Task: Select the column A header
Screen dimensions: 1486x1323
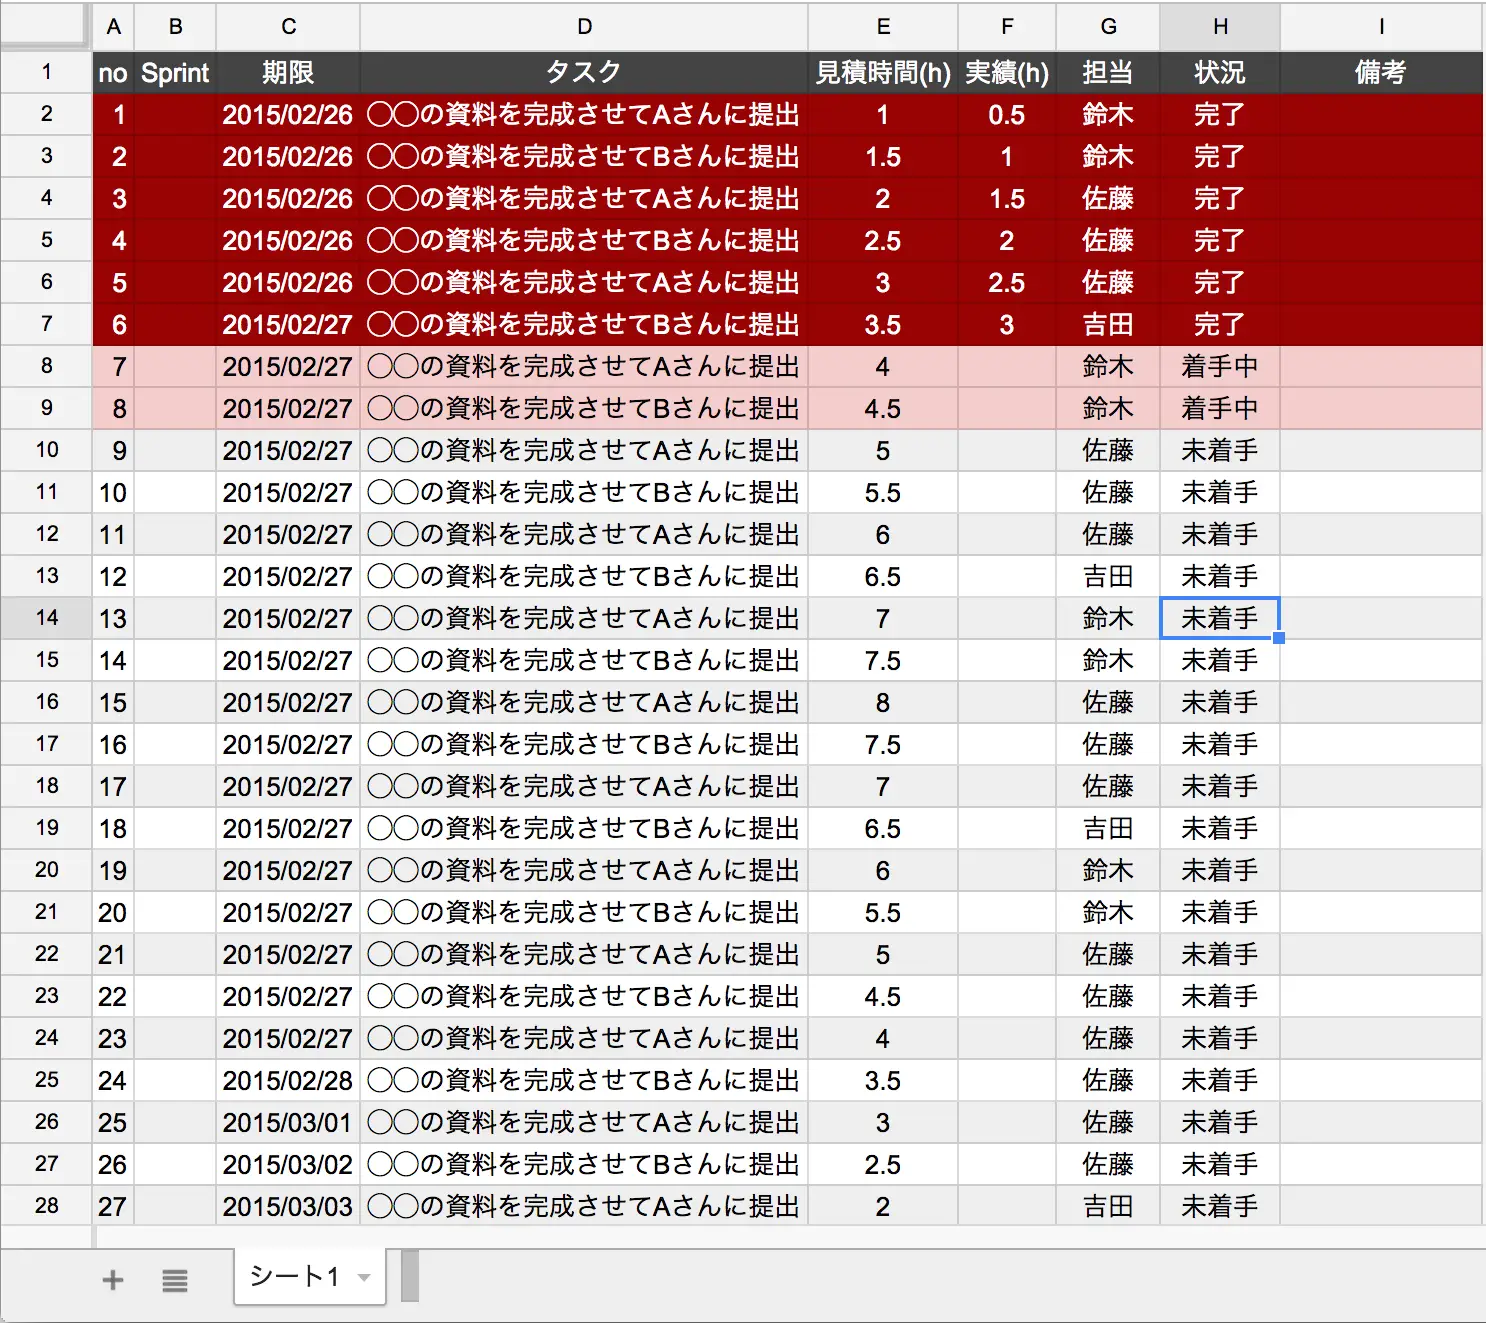Action: pos(113,27)
